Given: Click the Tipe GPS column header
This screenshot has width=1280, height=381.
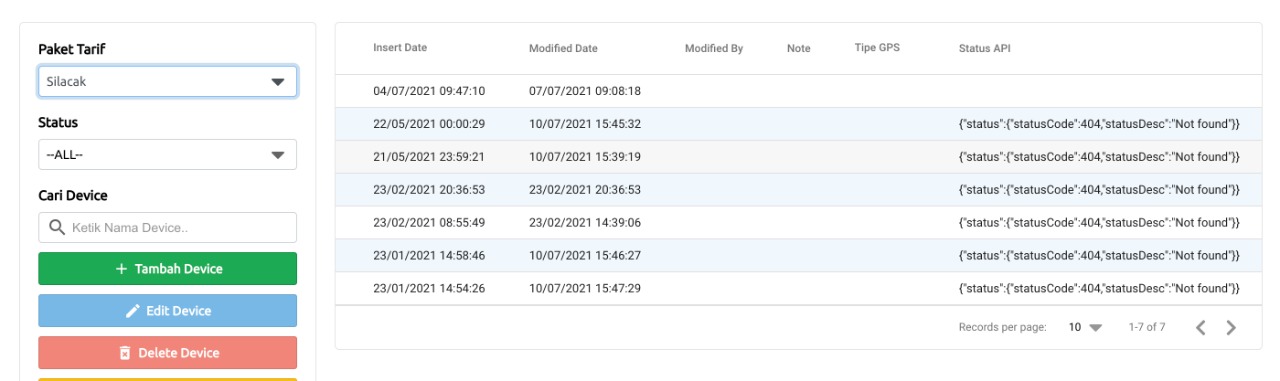Looking at the screenshot, I should point(877,48).
